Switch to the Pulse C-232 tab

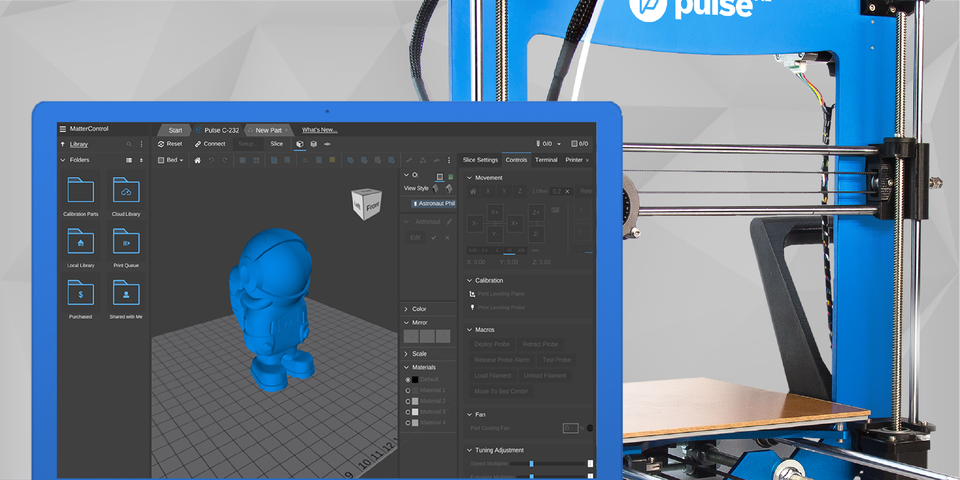pos(217,130)
